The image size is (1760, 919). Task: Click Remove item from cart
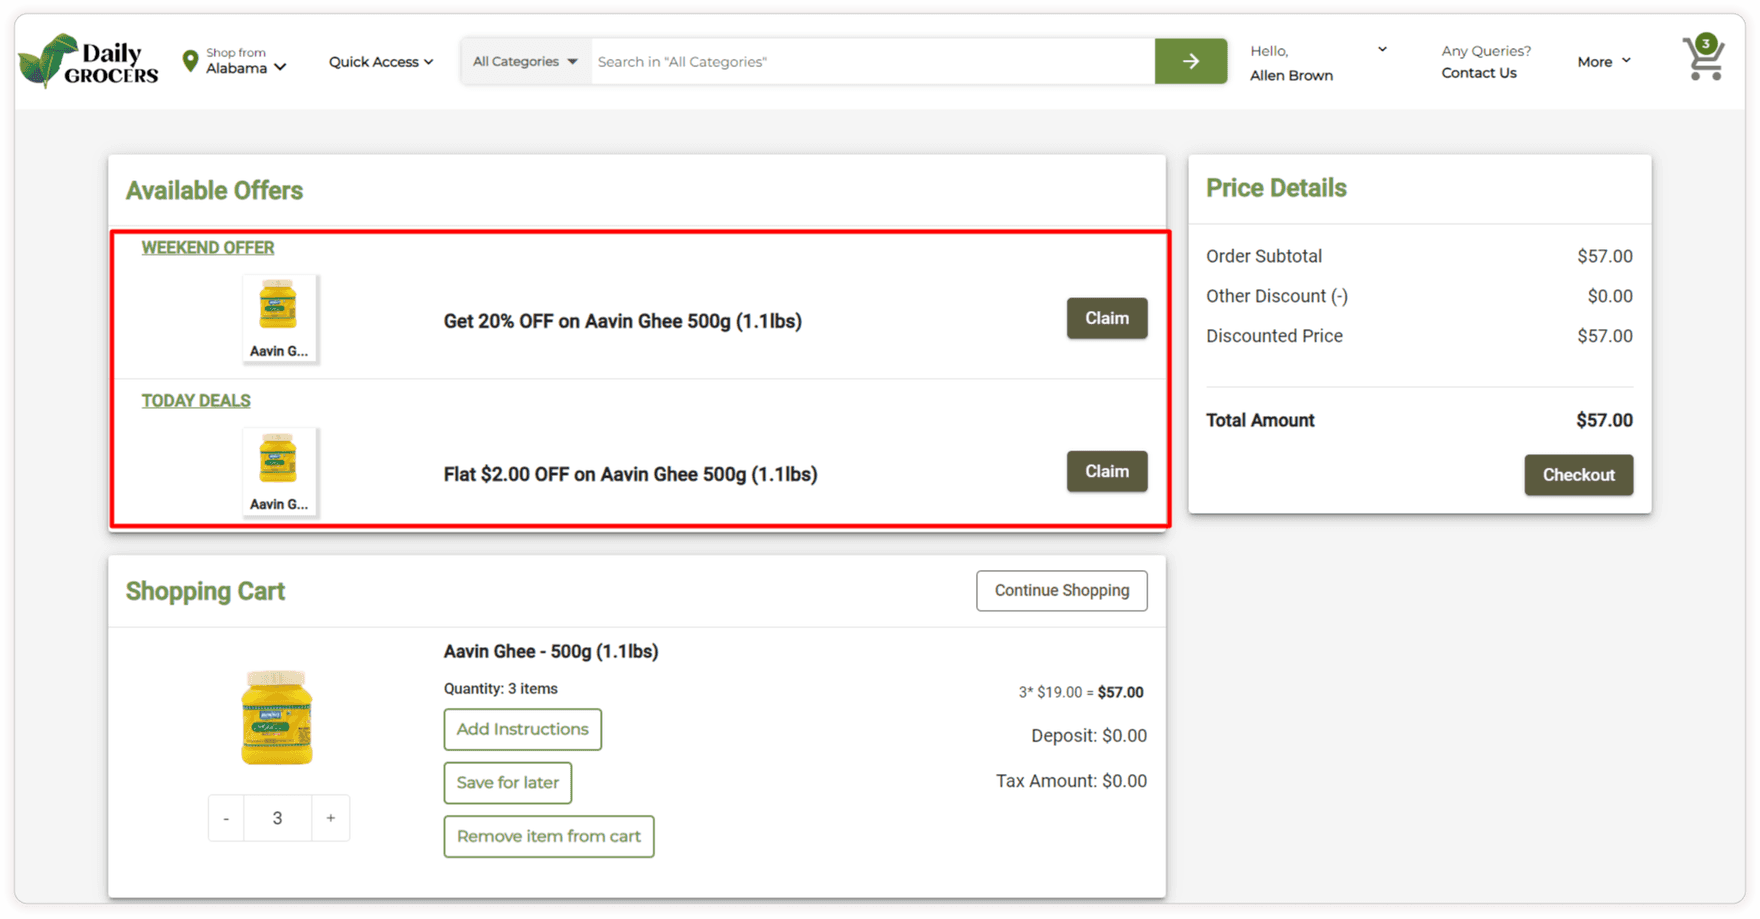coord(549,836)
